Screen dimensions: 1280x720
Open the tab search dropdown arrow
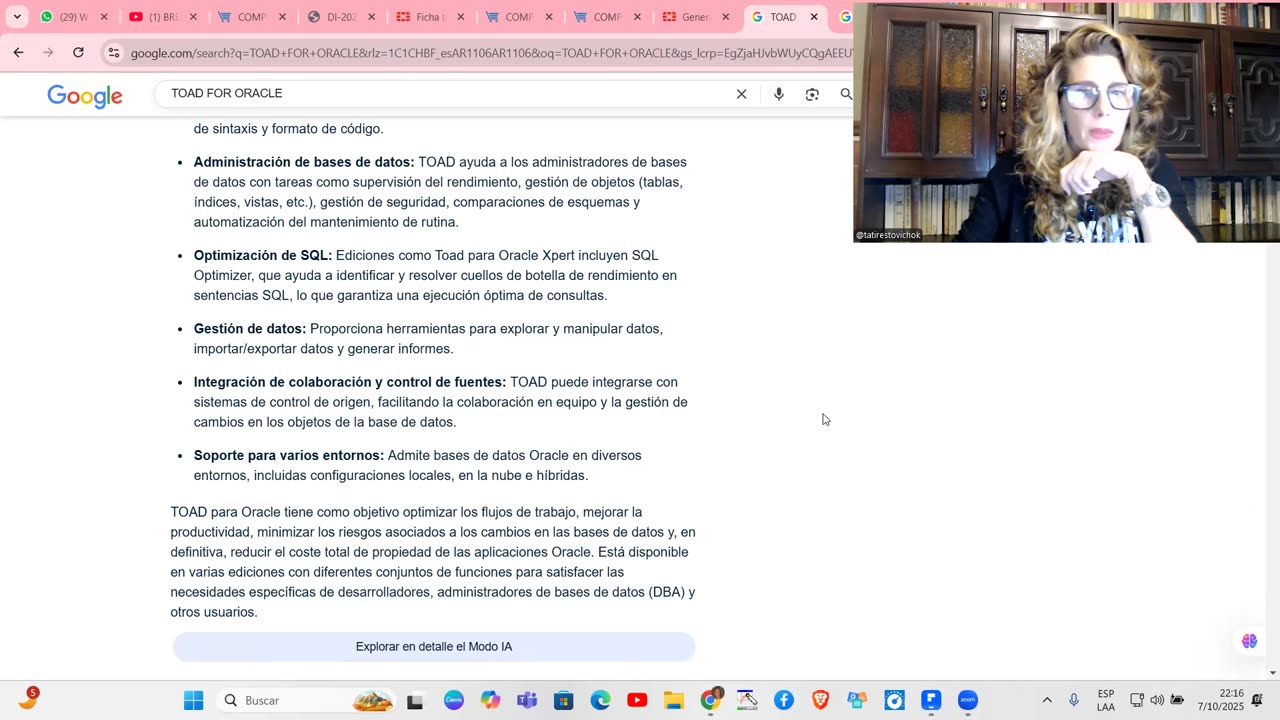point(17,17)
